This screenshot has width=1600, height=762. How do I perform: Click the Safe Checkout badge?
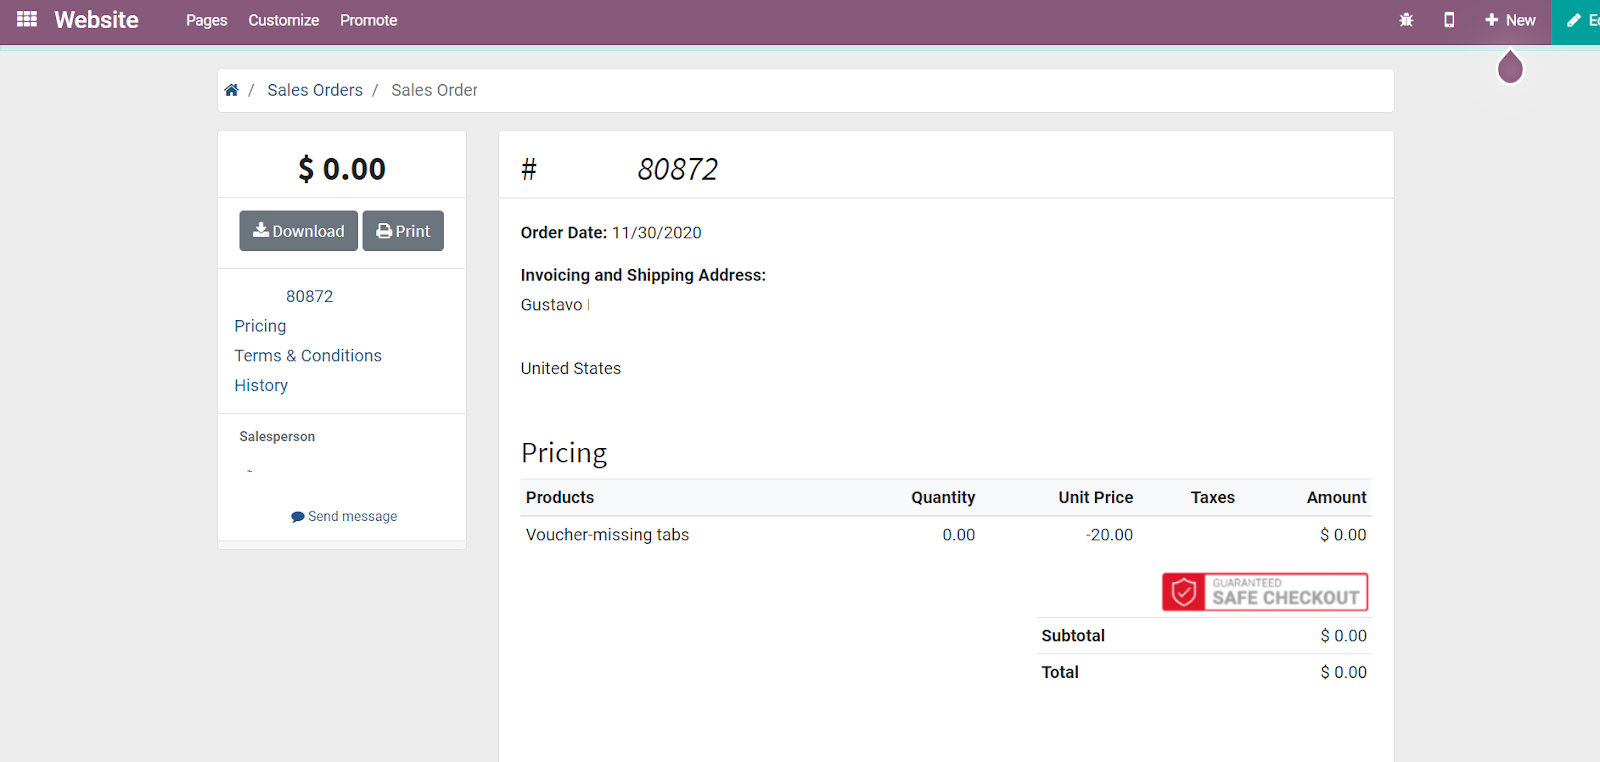coord(1264,592)
